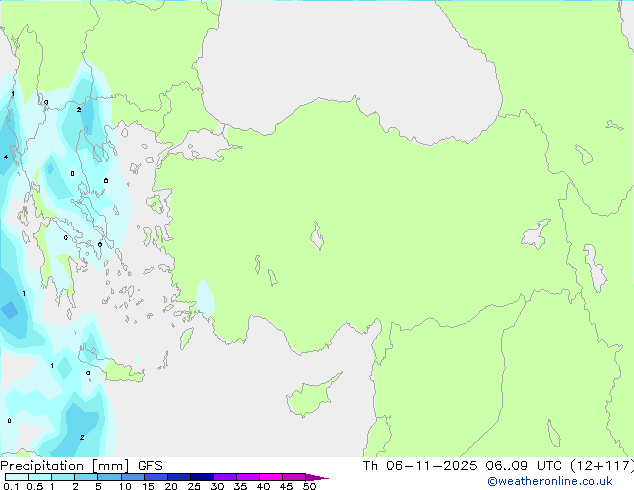Click the '30' legend scale label
Screen dimensions: 634x490
217,486
